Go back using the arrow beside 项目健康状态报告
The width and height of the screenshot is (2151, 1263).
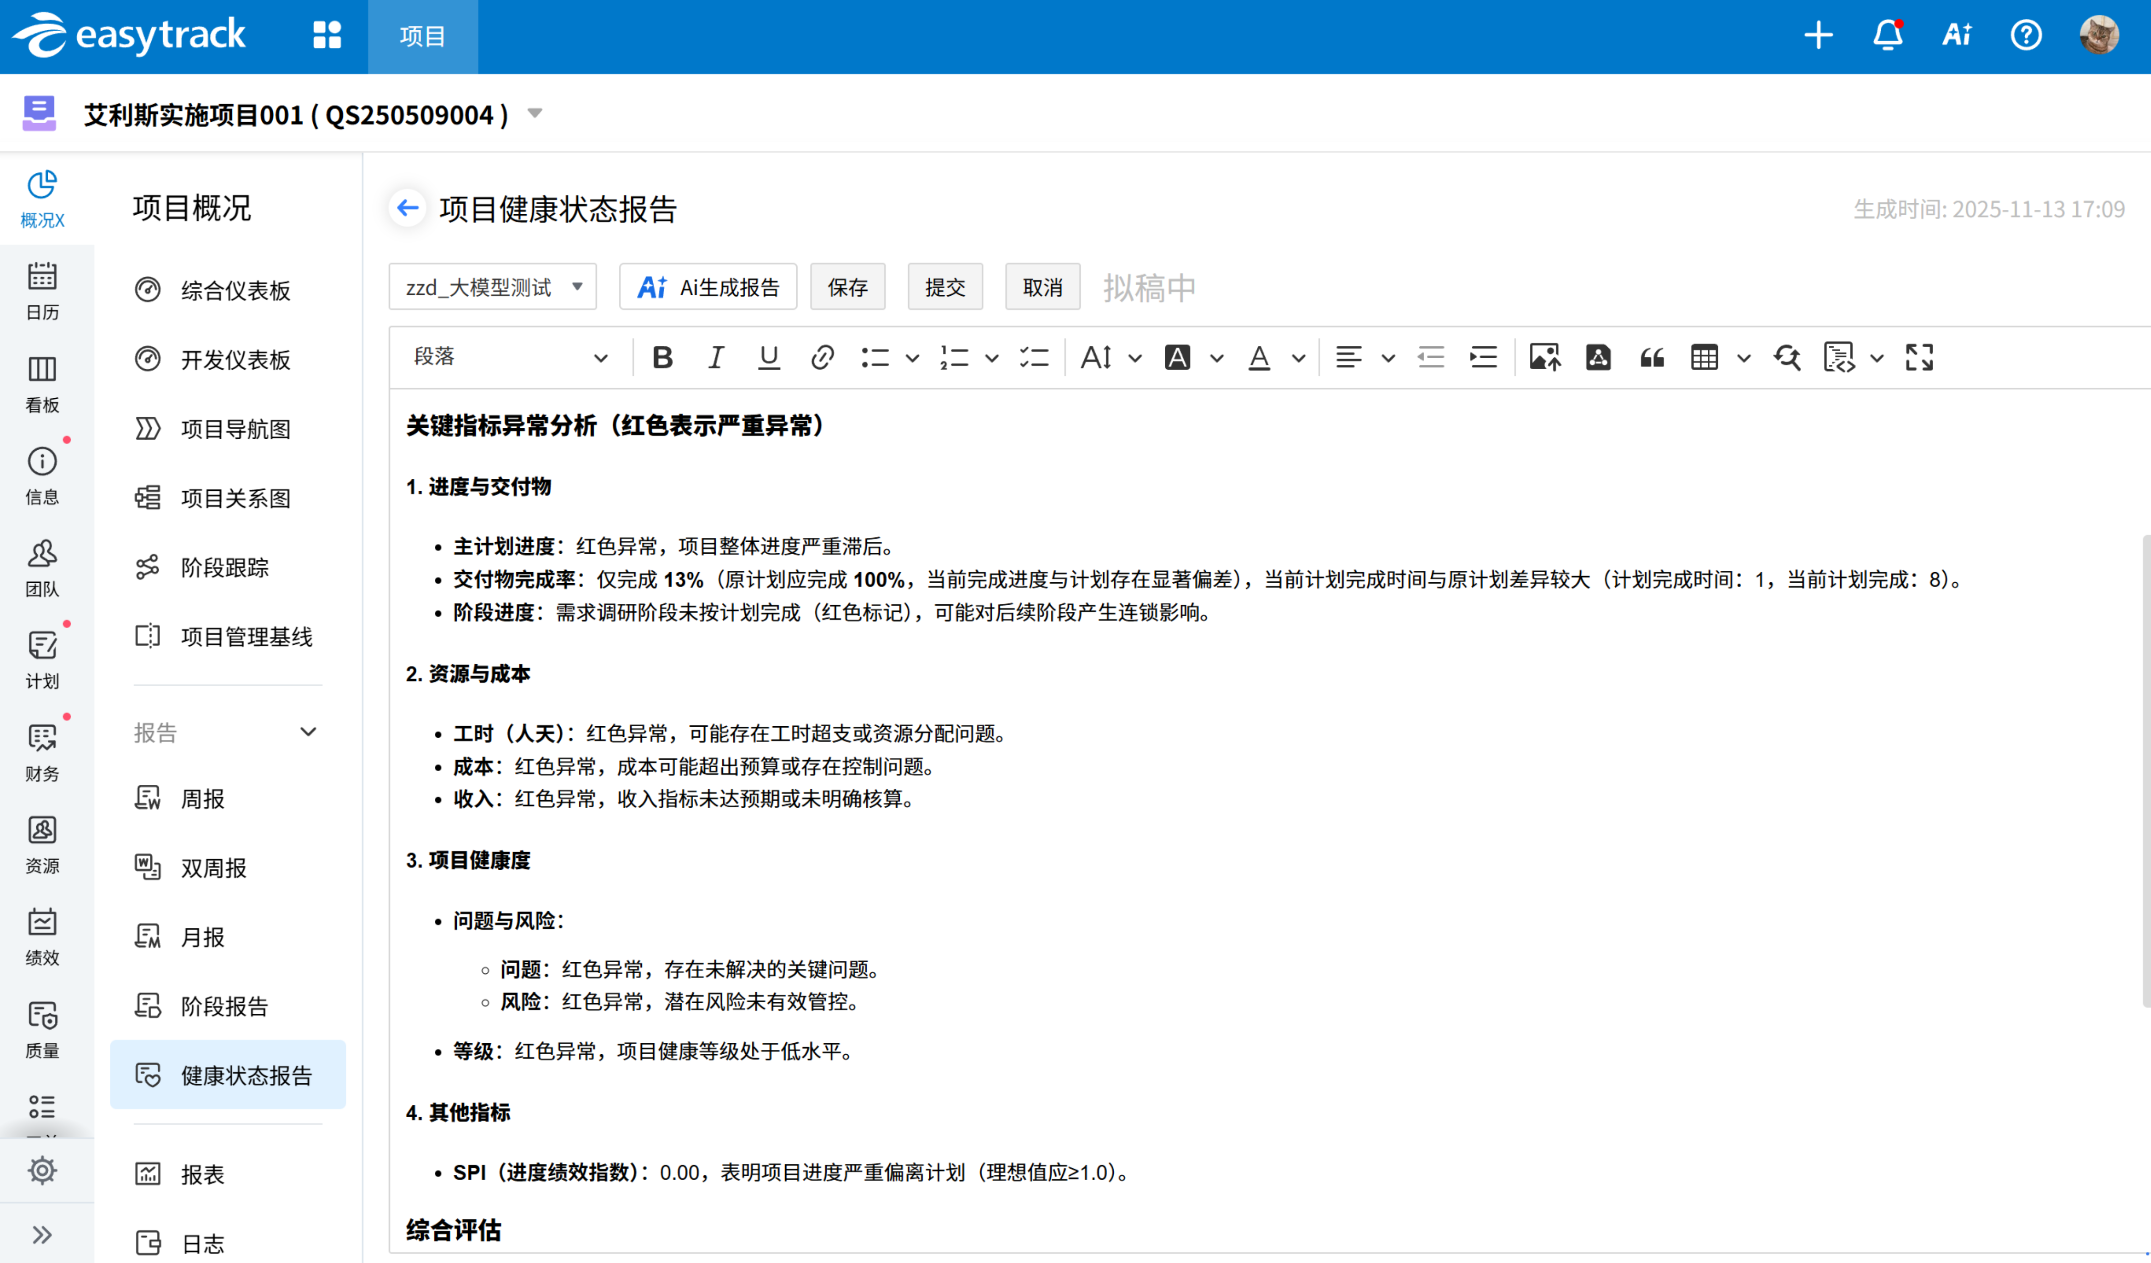[407, 208]
